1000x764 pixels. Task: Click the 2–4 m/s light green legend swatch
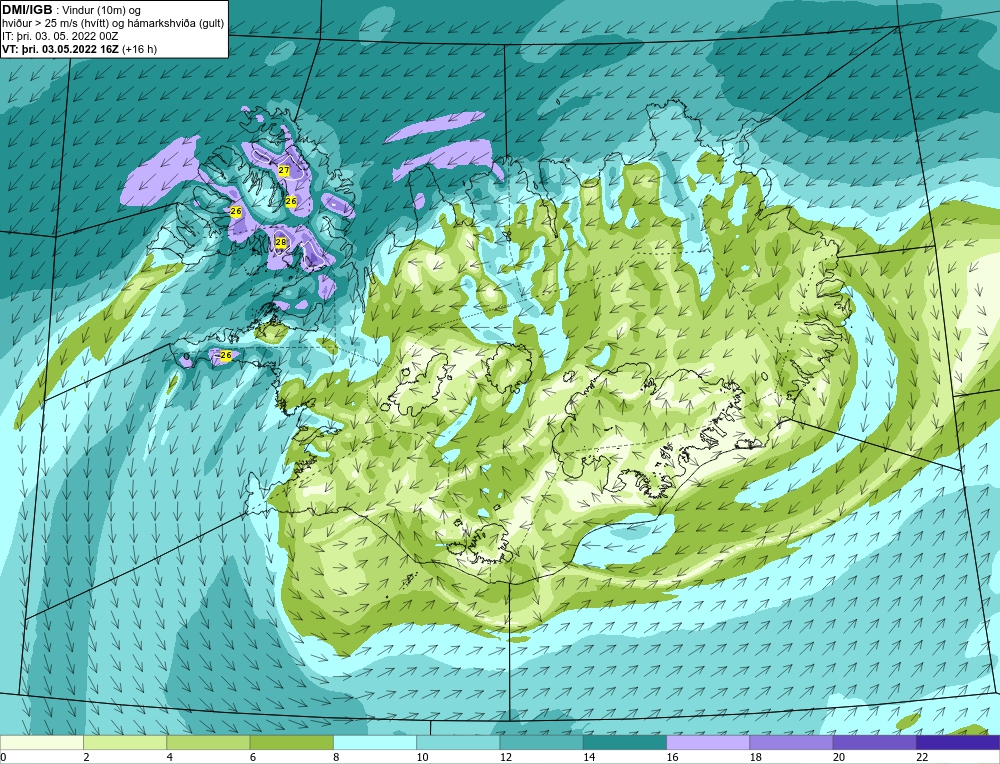coord(125,742)
